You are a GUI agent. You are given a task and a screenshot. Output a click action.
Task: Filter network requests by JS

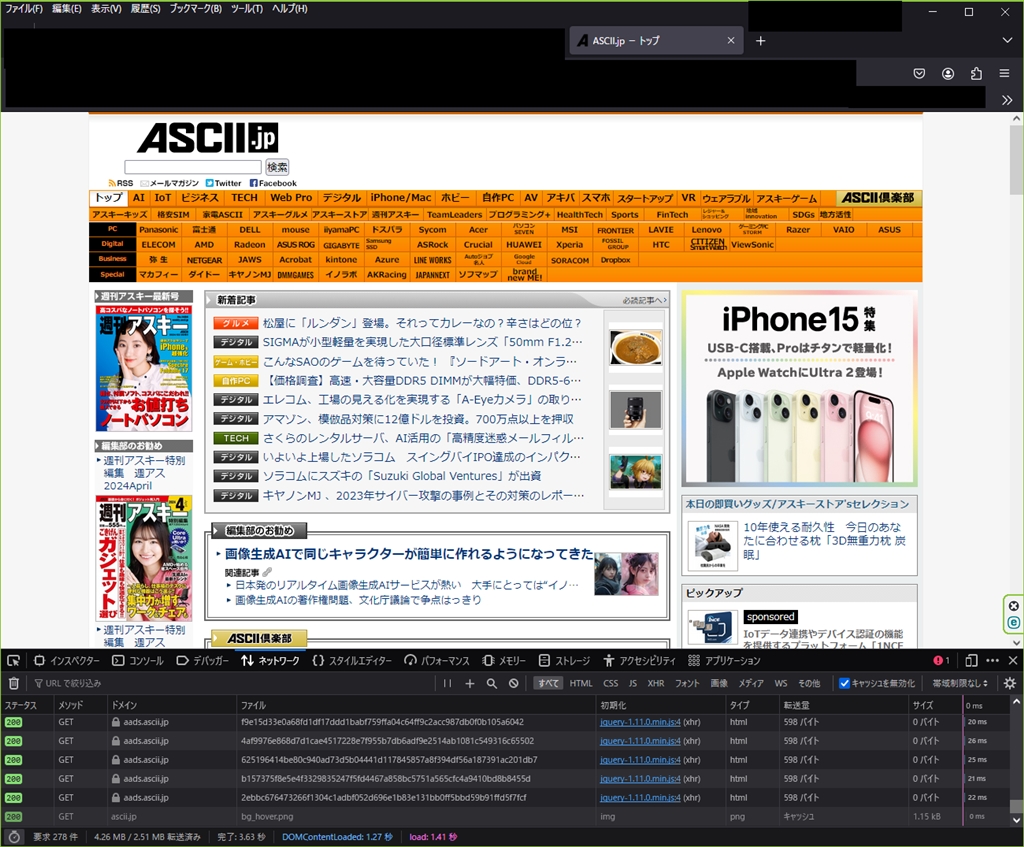[633, 683]
